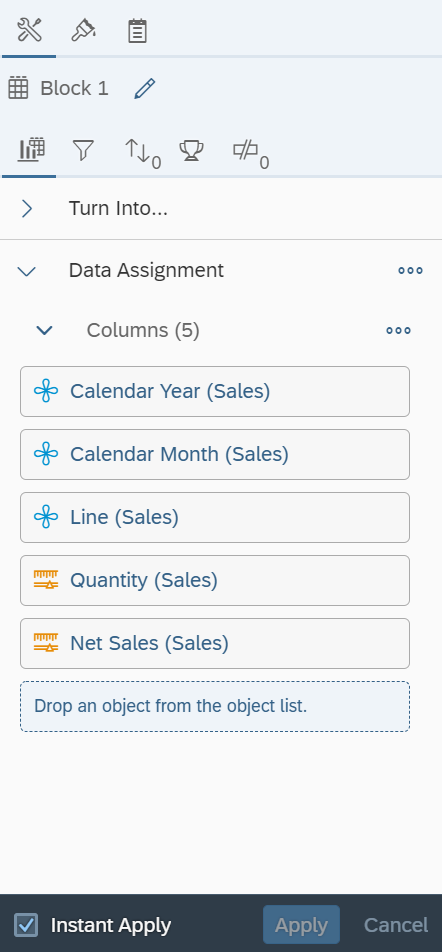Switch to the Format paintbrush tab
Screen dimensions: 442x952
tap(83, 30)
